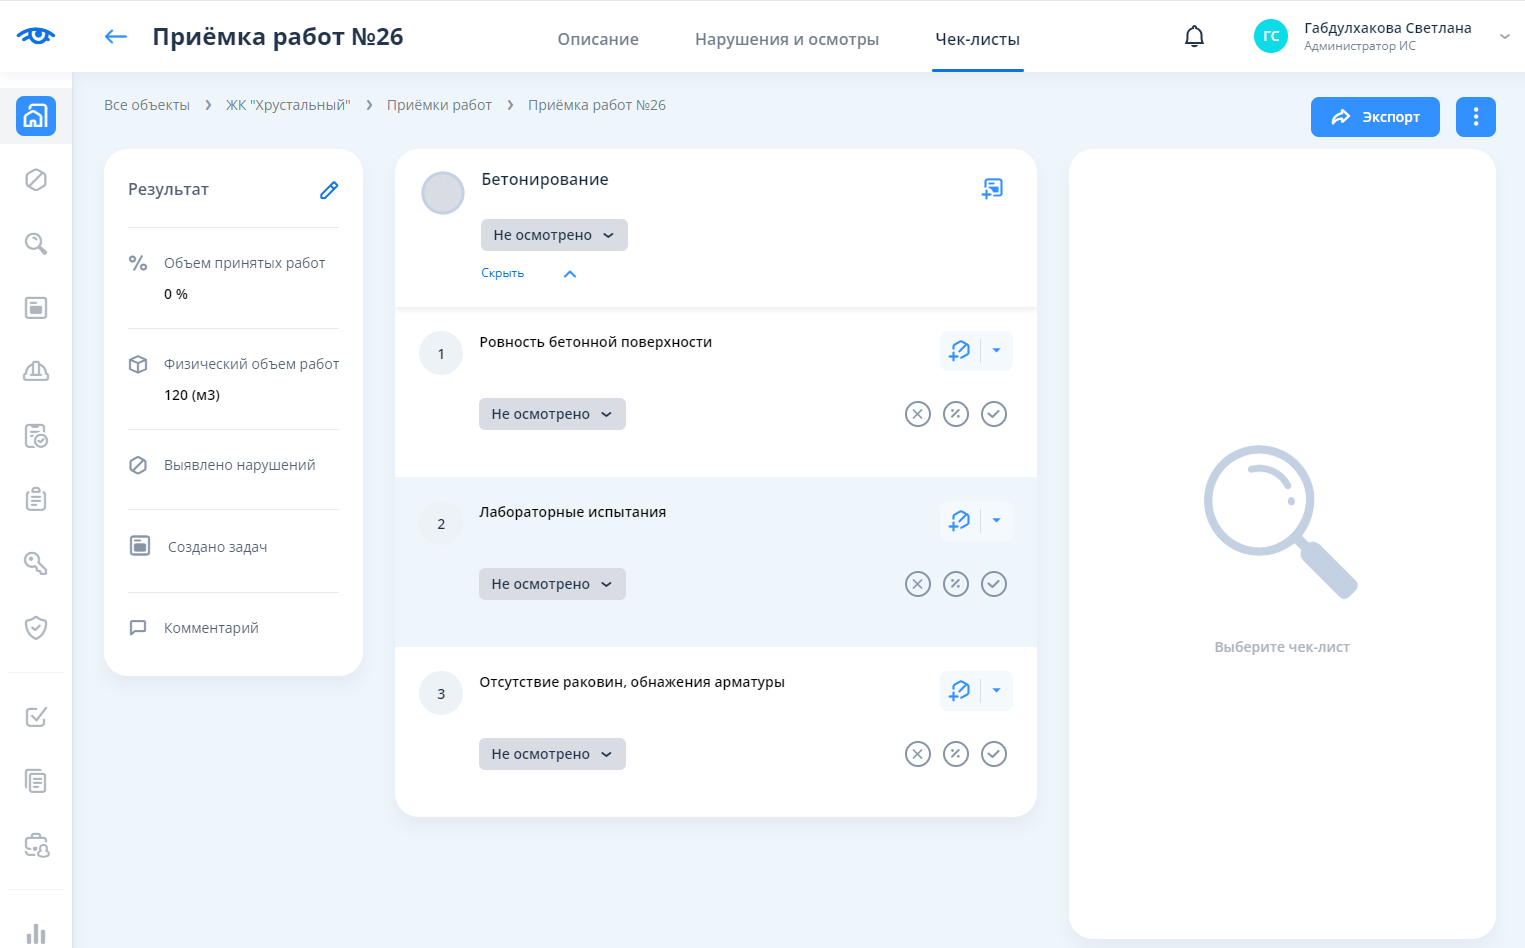Switch to Нарушения и осмотры tab

[x=787, y=39]
